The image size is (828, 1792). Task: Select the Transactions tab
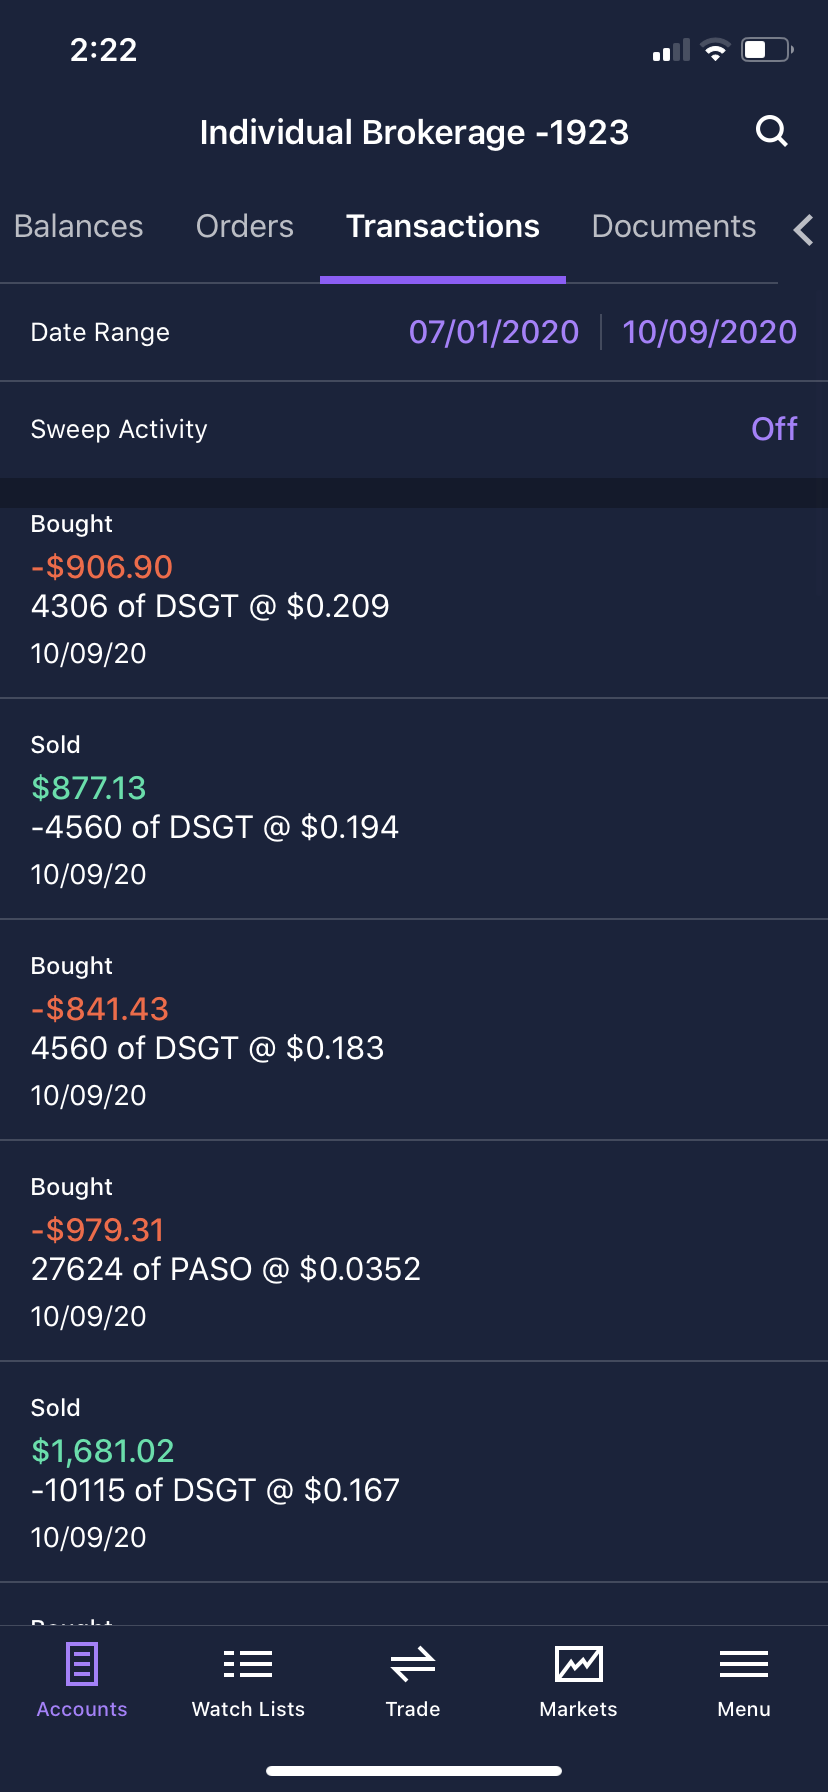click(443, 227)
